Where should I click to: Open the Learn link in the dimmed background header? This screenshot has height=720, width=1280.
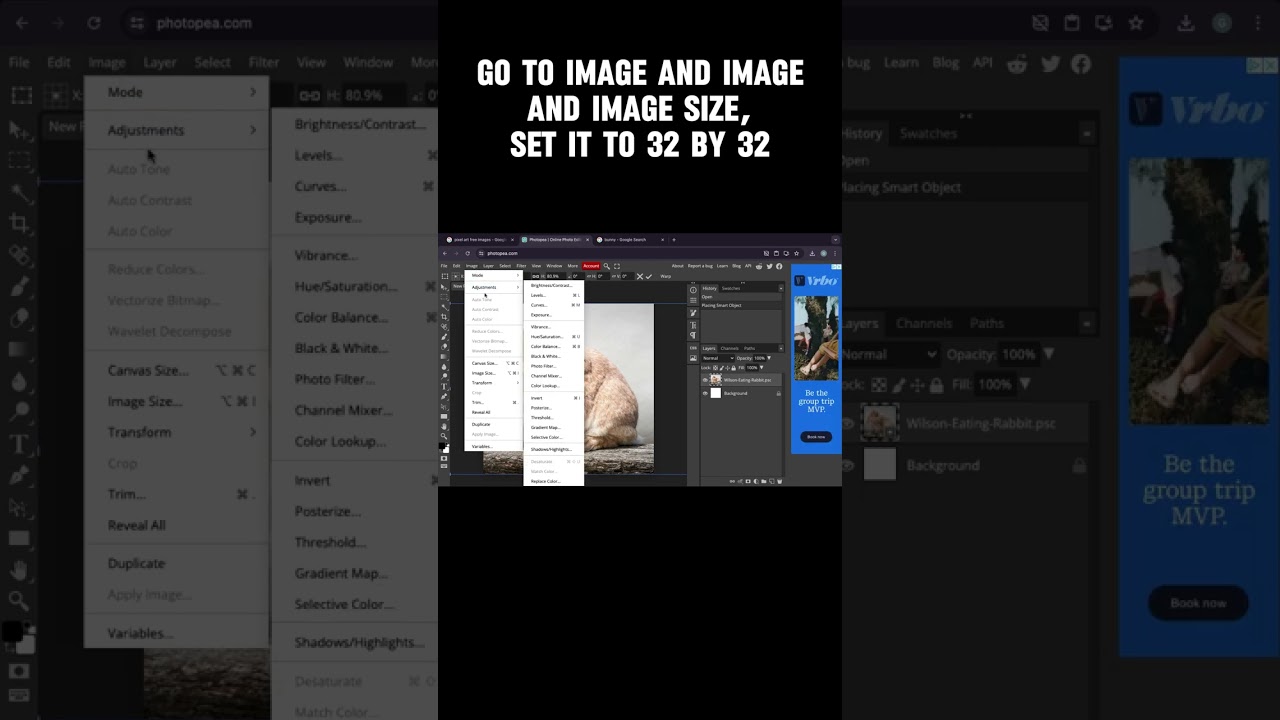click(900, 62)
